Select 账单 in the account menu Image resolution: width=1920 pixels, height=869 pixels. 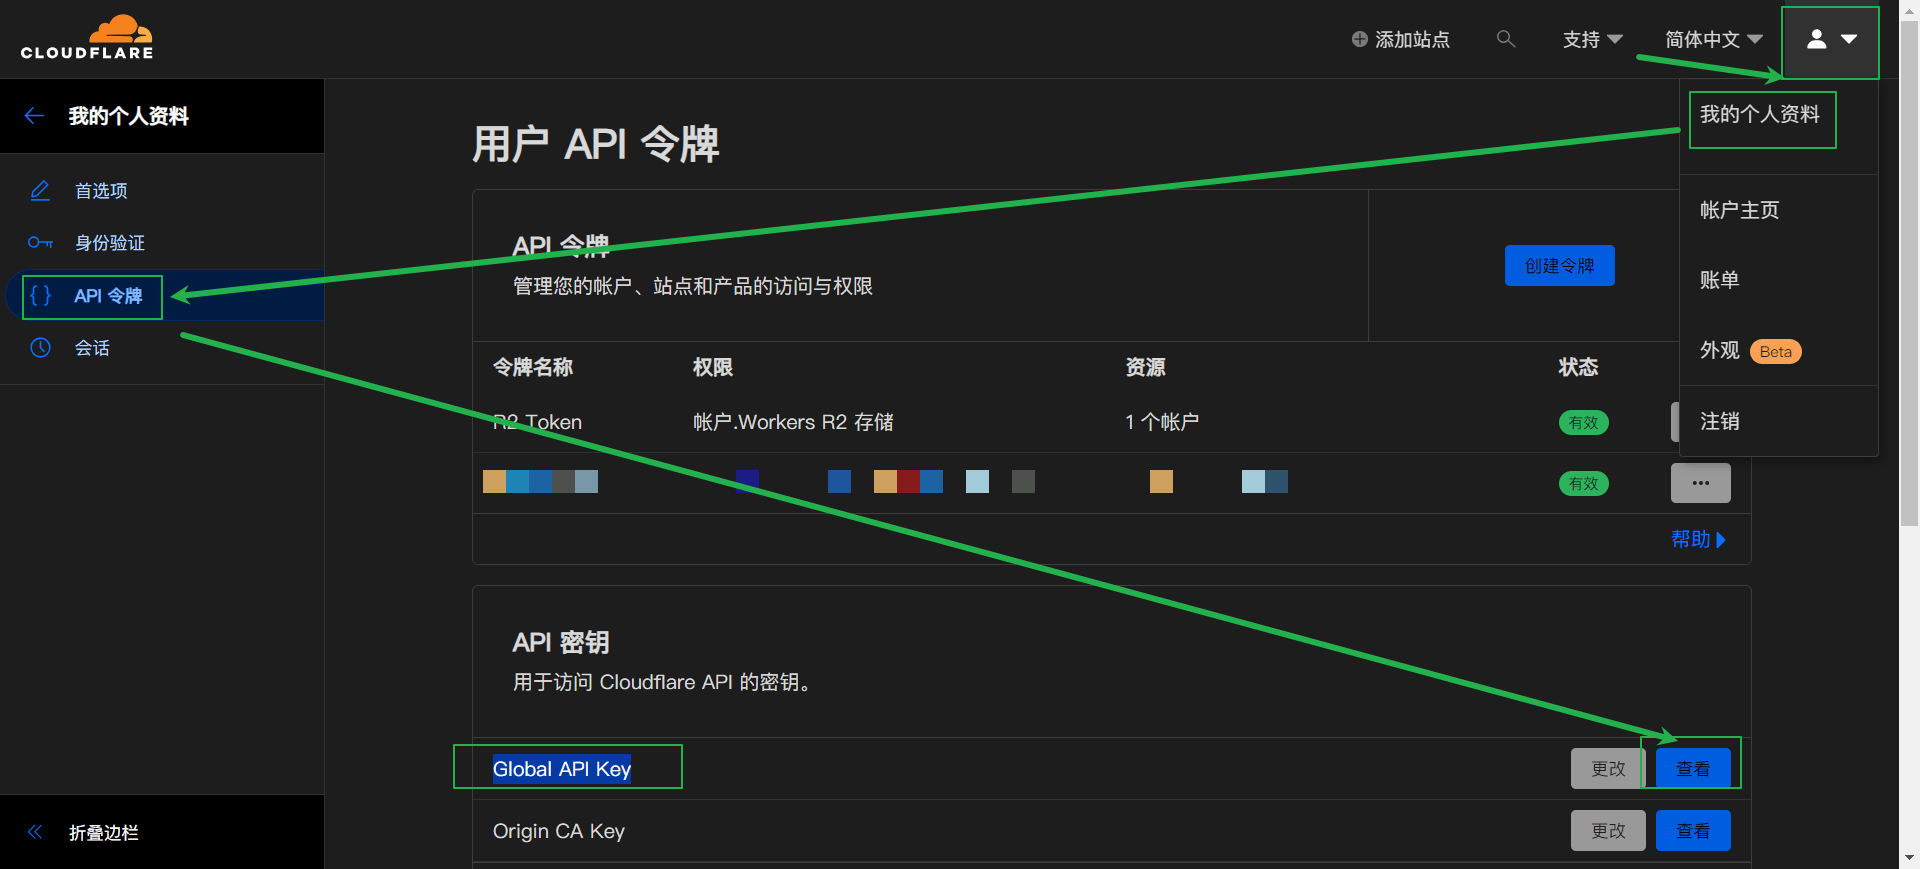[x=1719, y=280]
